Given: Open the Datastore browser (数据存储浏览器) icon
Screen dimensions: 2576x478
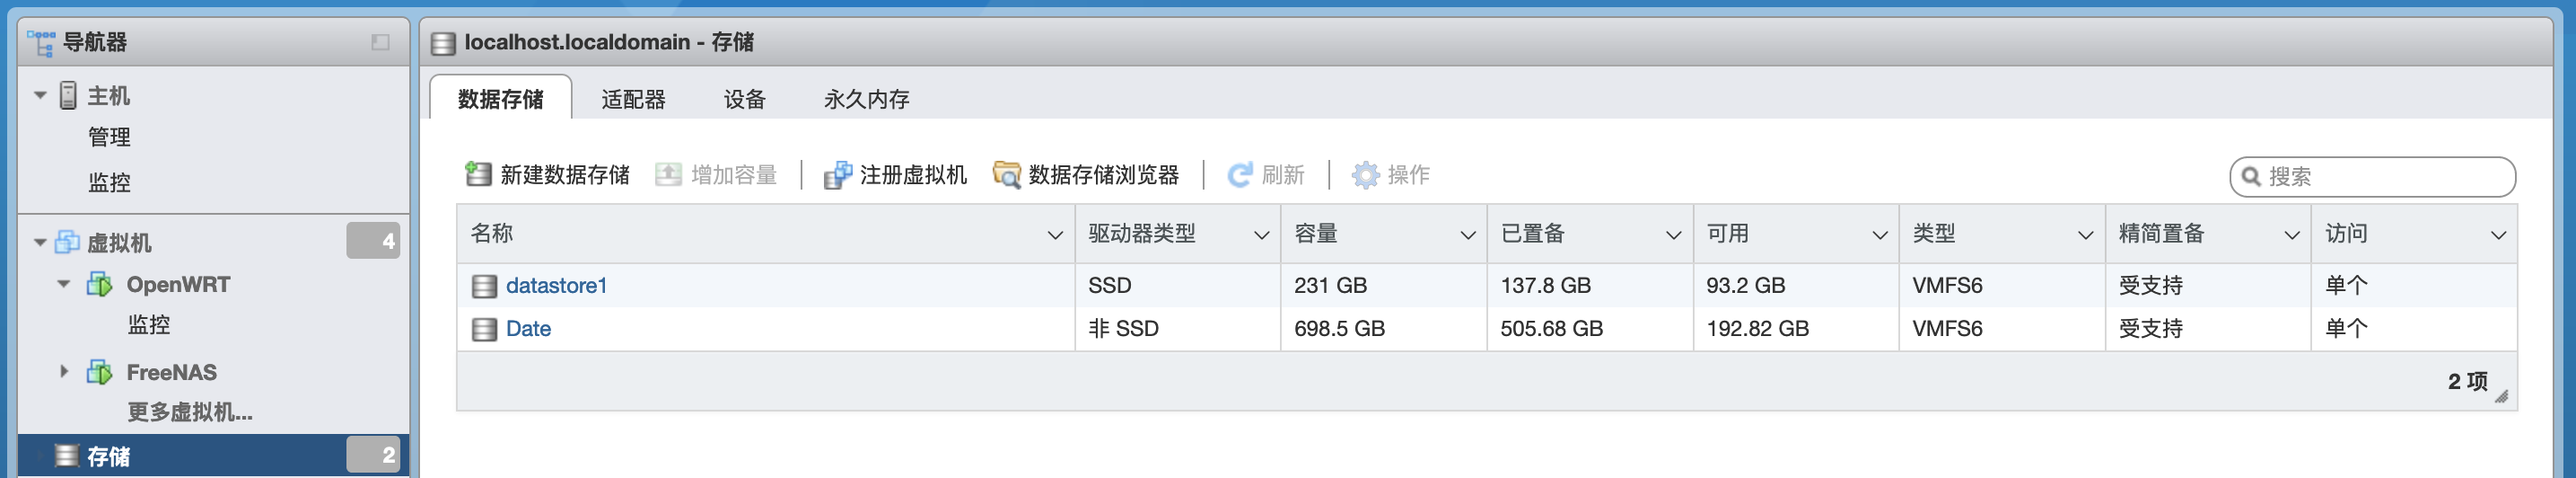Looking at the screenshot, I should (1006, 175).
